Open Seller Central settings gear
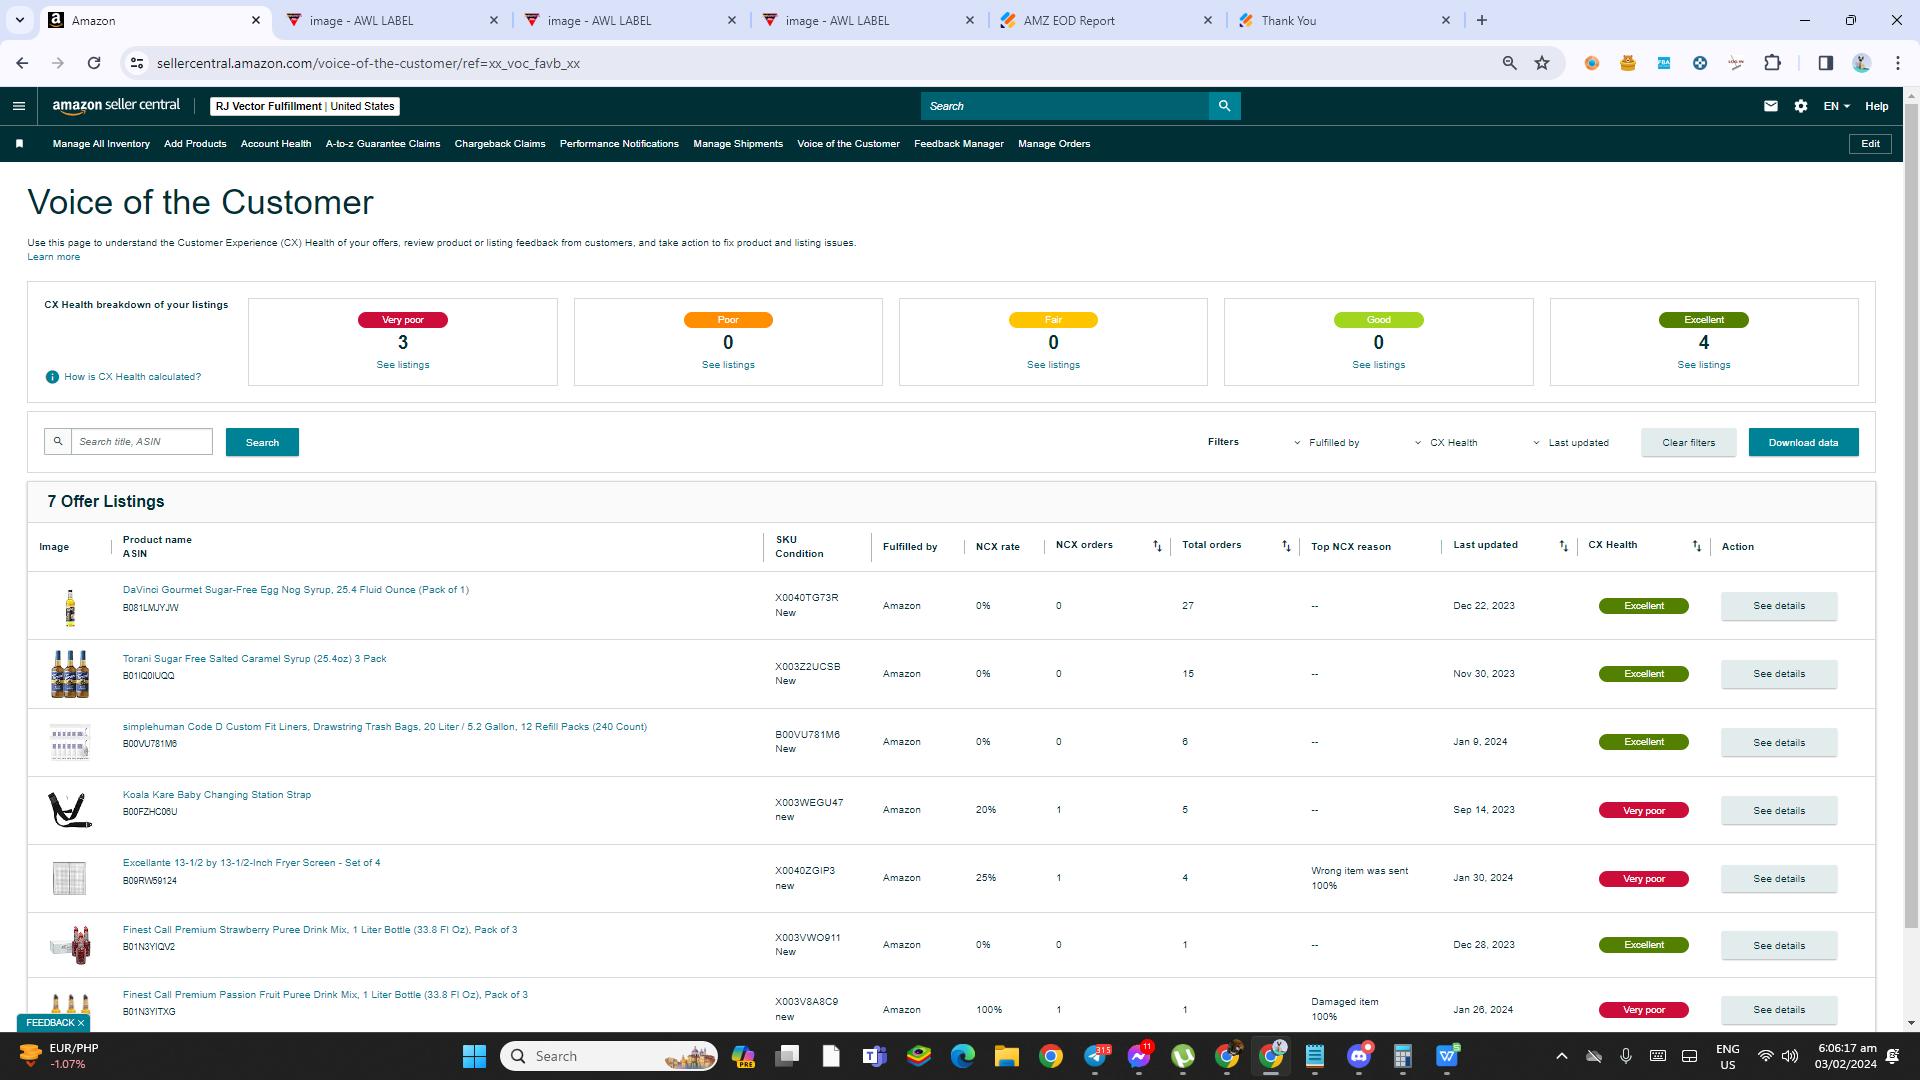The height and width of the screenshot is (1080, 1920). (x=1801, y=106)
